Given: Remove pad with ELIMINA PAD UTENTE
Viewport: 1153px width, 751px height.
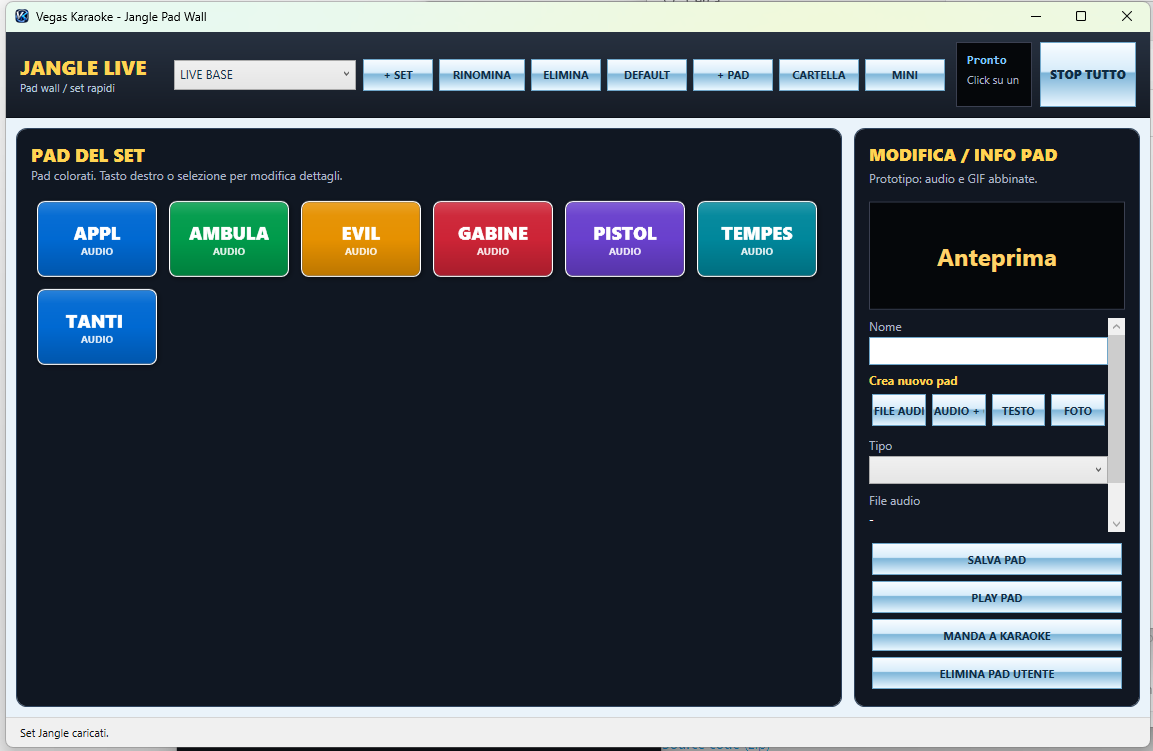Looking at the screenshot, I should pos(996,673).
